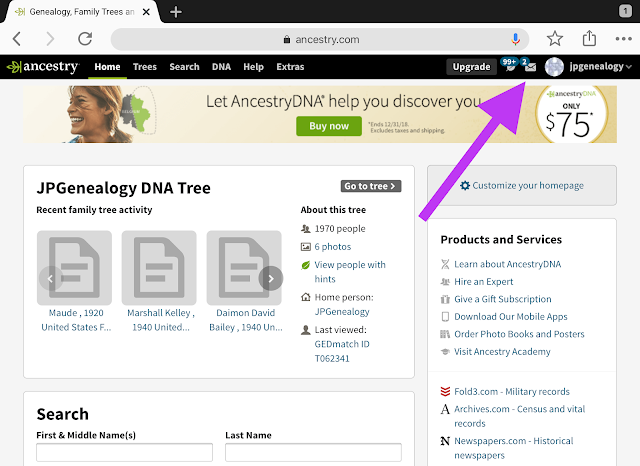Click the Upgrade button
This screenshot has width=640, height=466.
(x=471, y=67)
